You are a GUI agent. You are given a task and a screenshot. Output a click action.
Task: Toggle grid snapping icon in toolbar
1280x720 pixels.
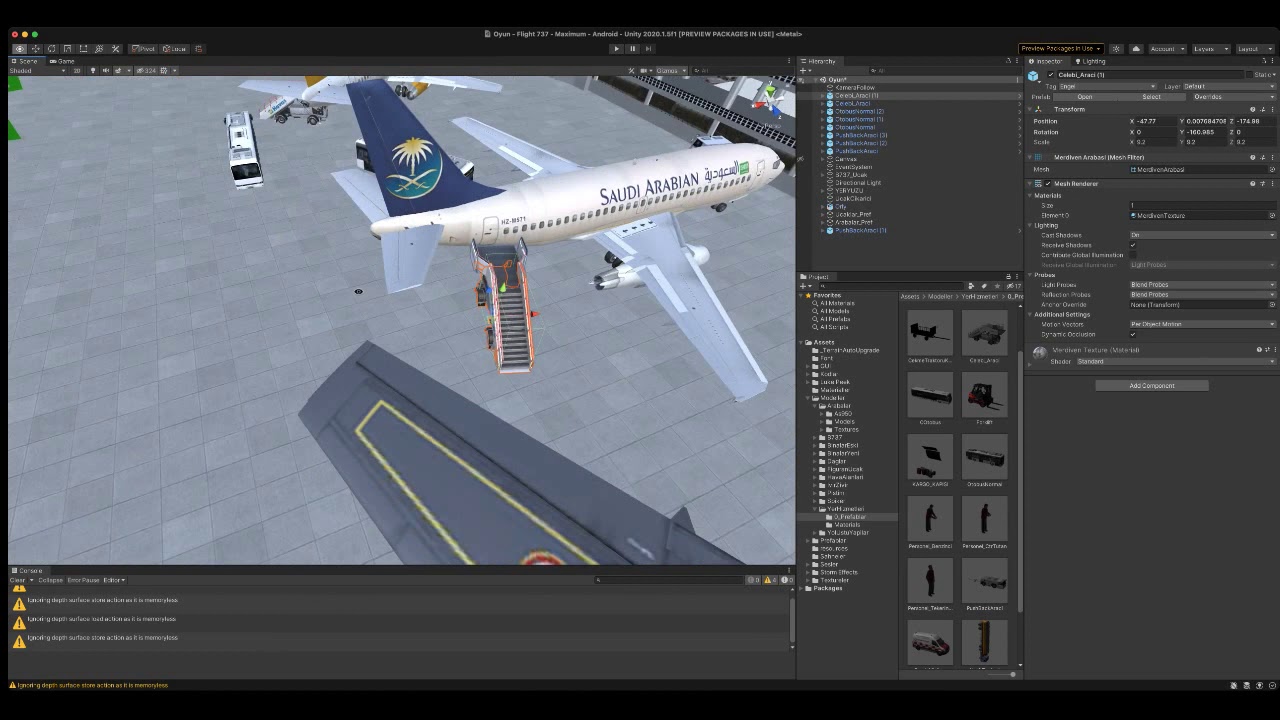pyautogui.click(x=198, y=49)
